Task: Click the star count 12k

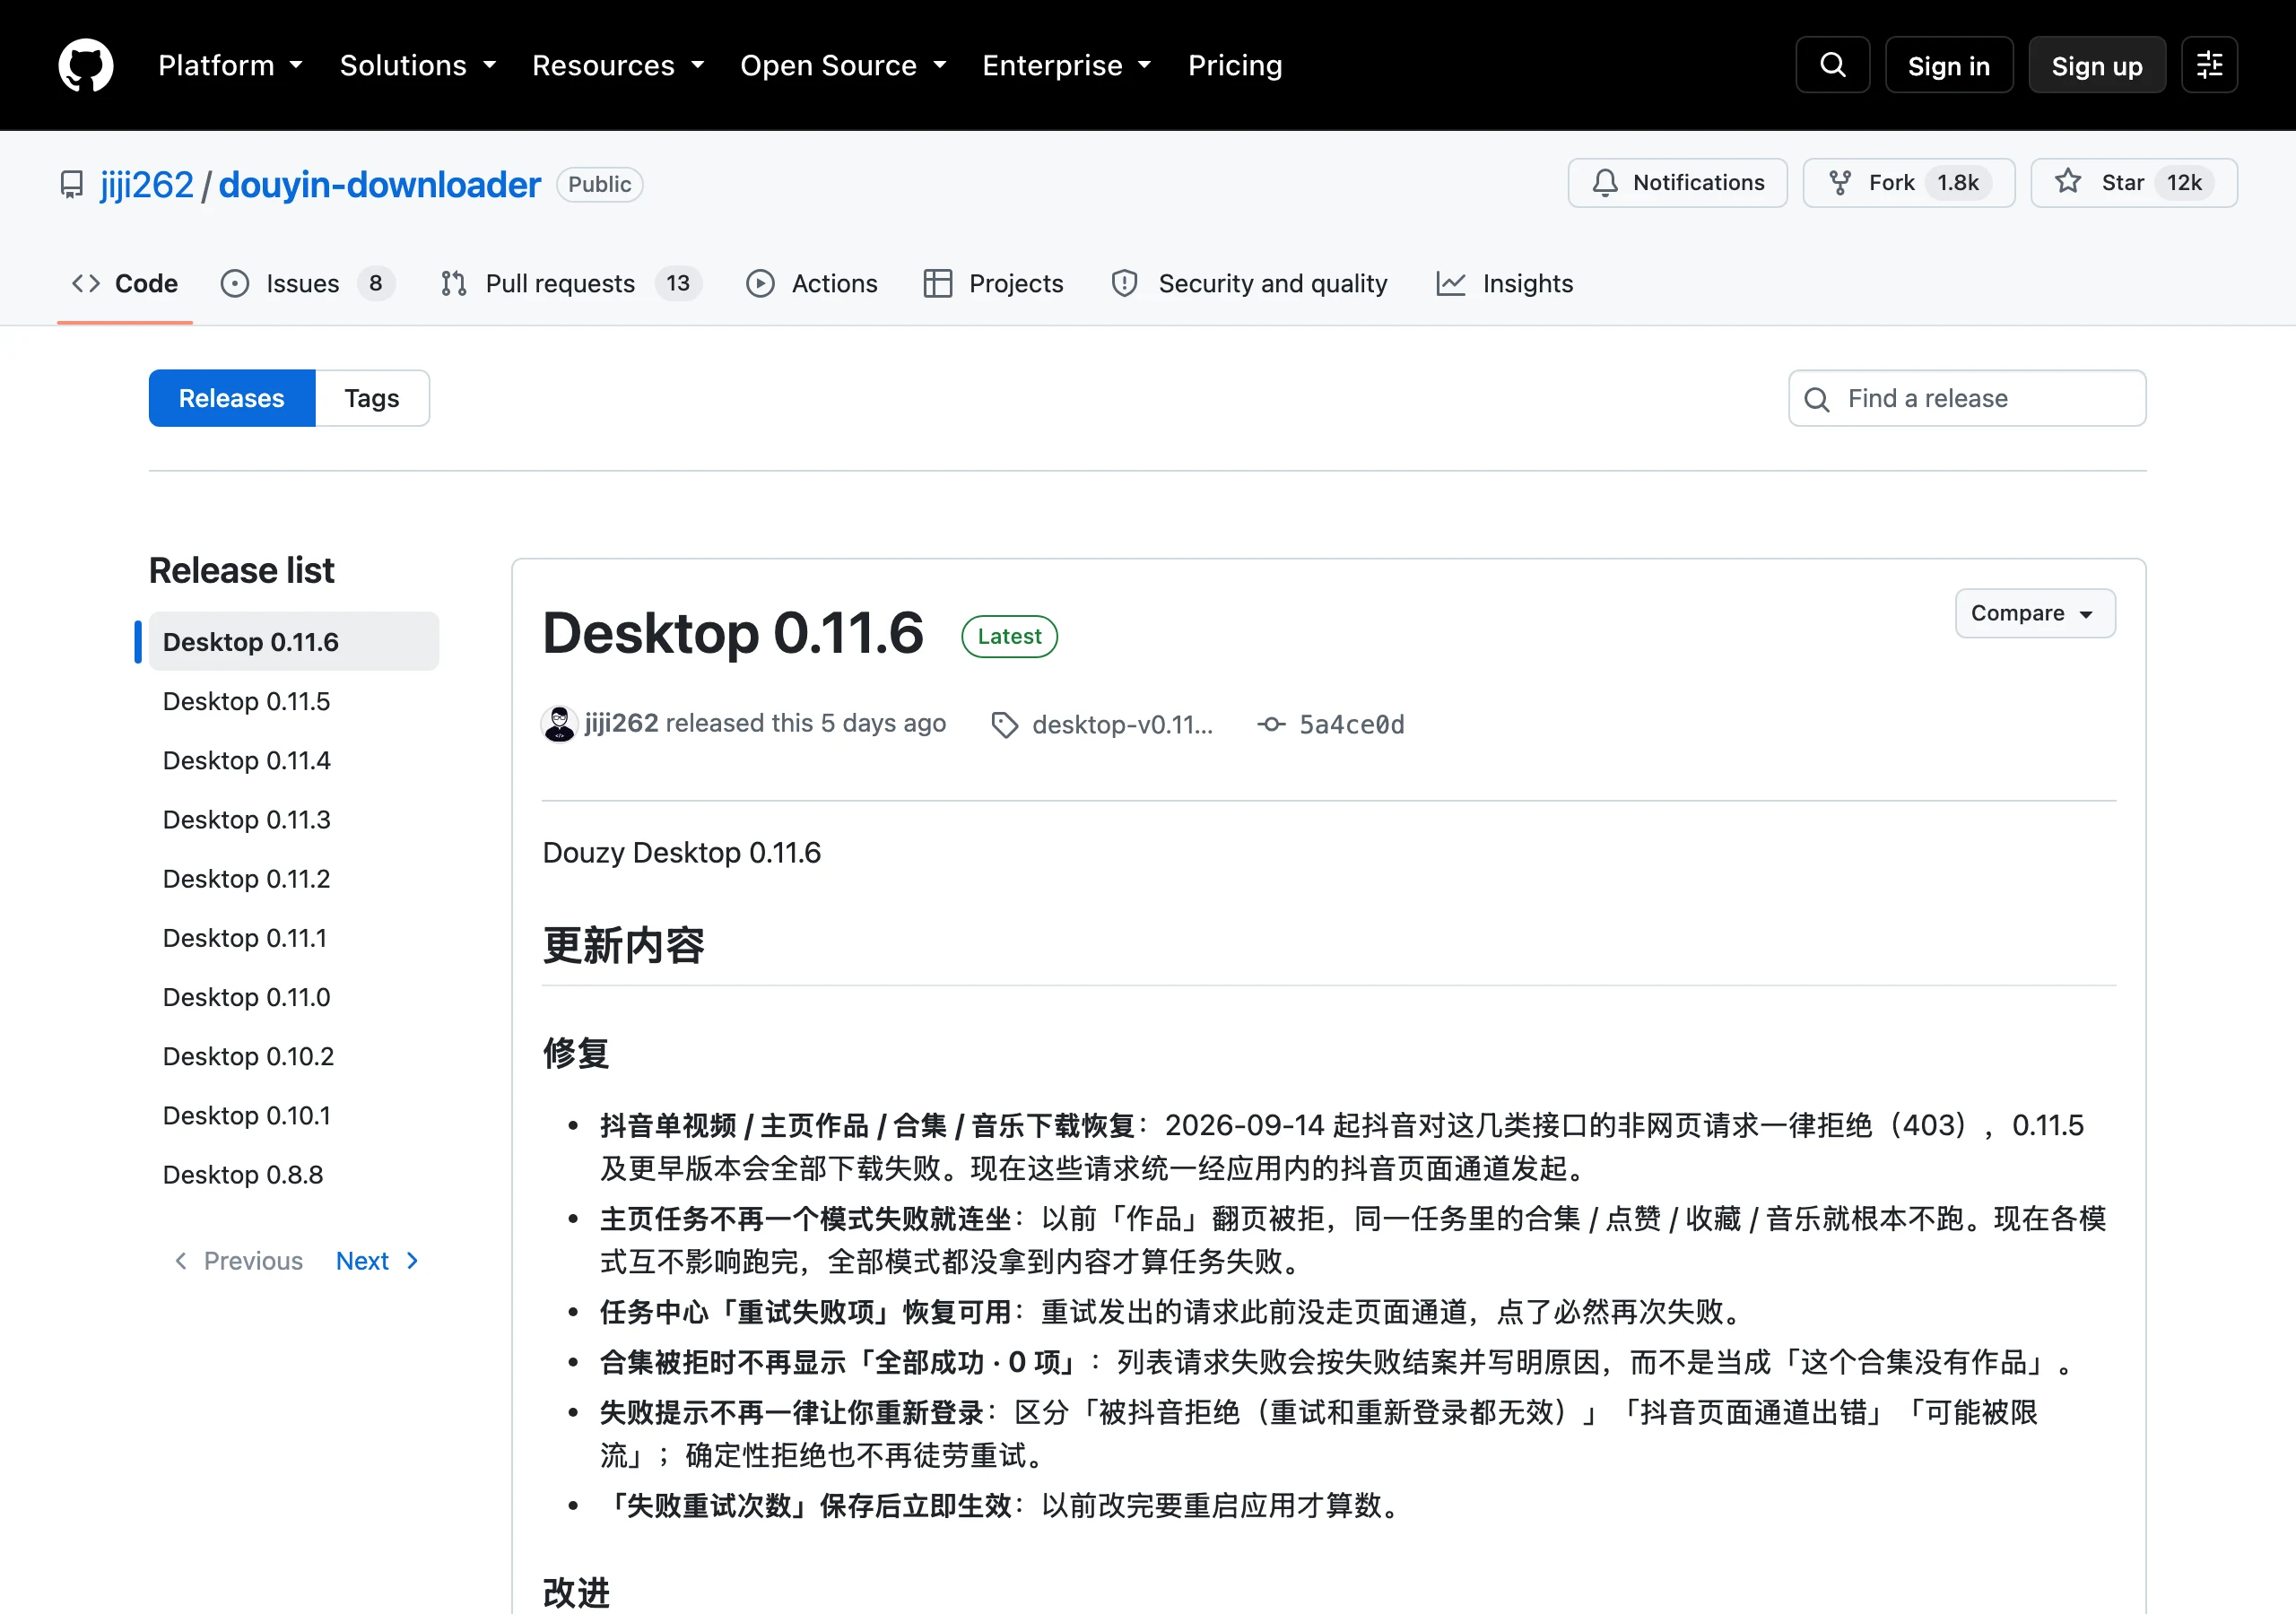Action: pos(2184,183)
